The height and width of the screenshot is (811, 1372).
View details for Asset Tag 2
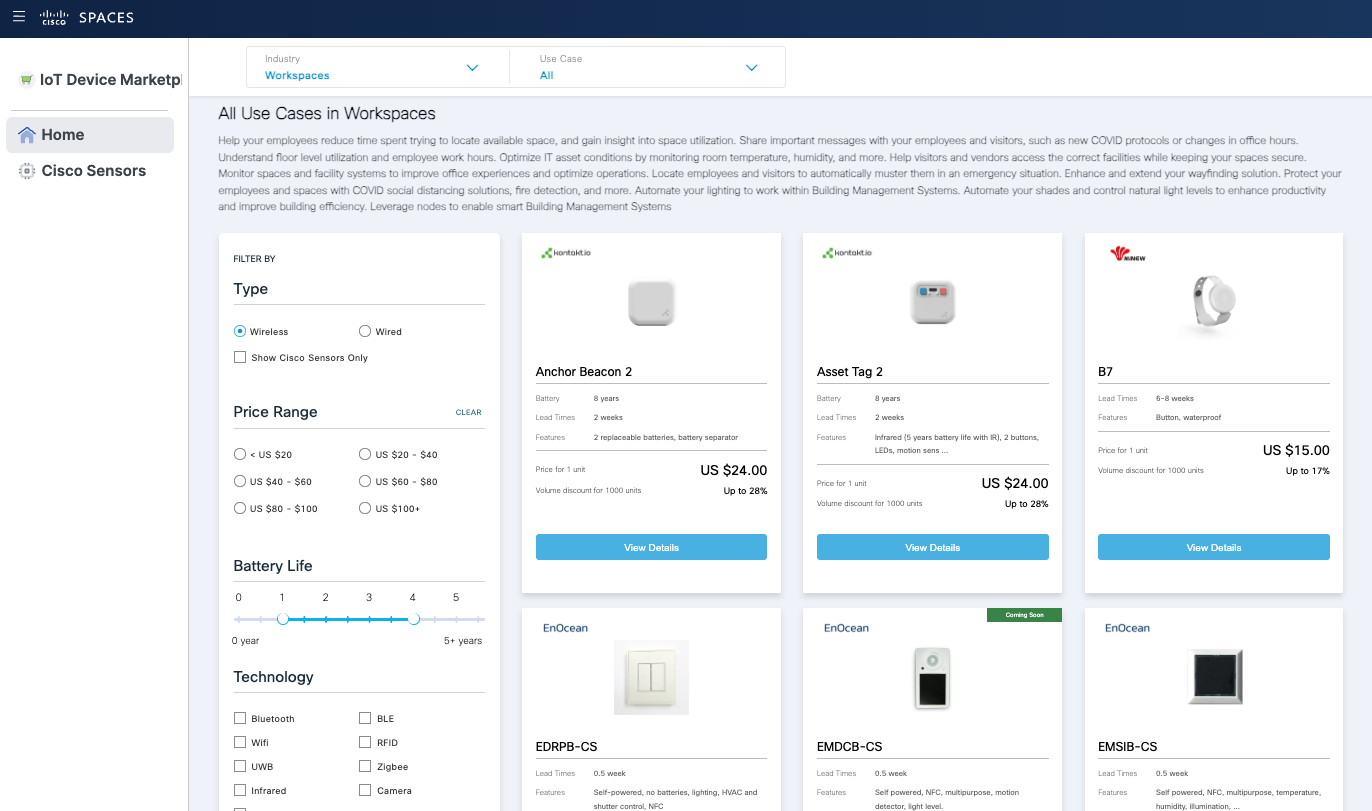(932, 547)
